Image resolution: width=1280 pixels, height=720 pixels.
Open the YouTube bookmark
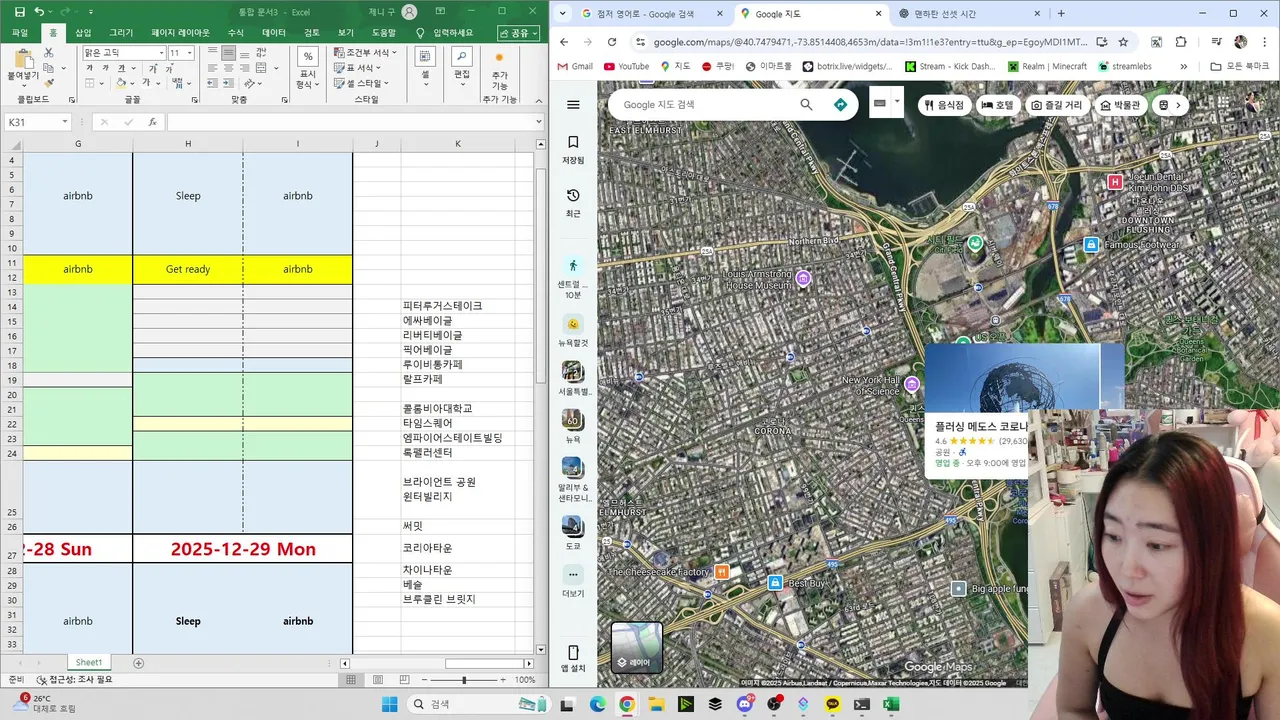[625, 66]
